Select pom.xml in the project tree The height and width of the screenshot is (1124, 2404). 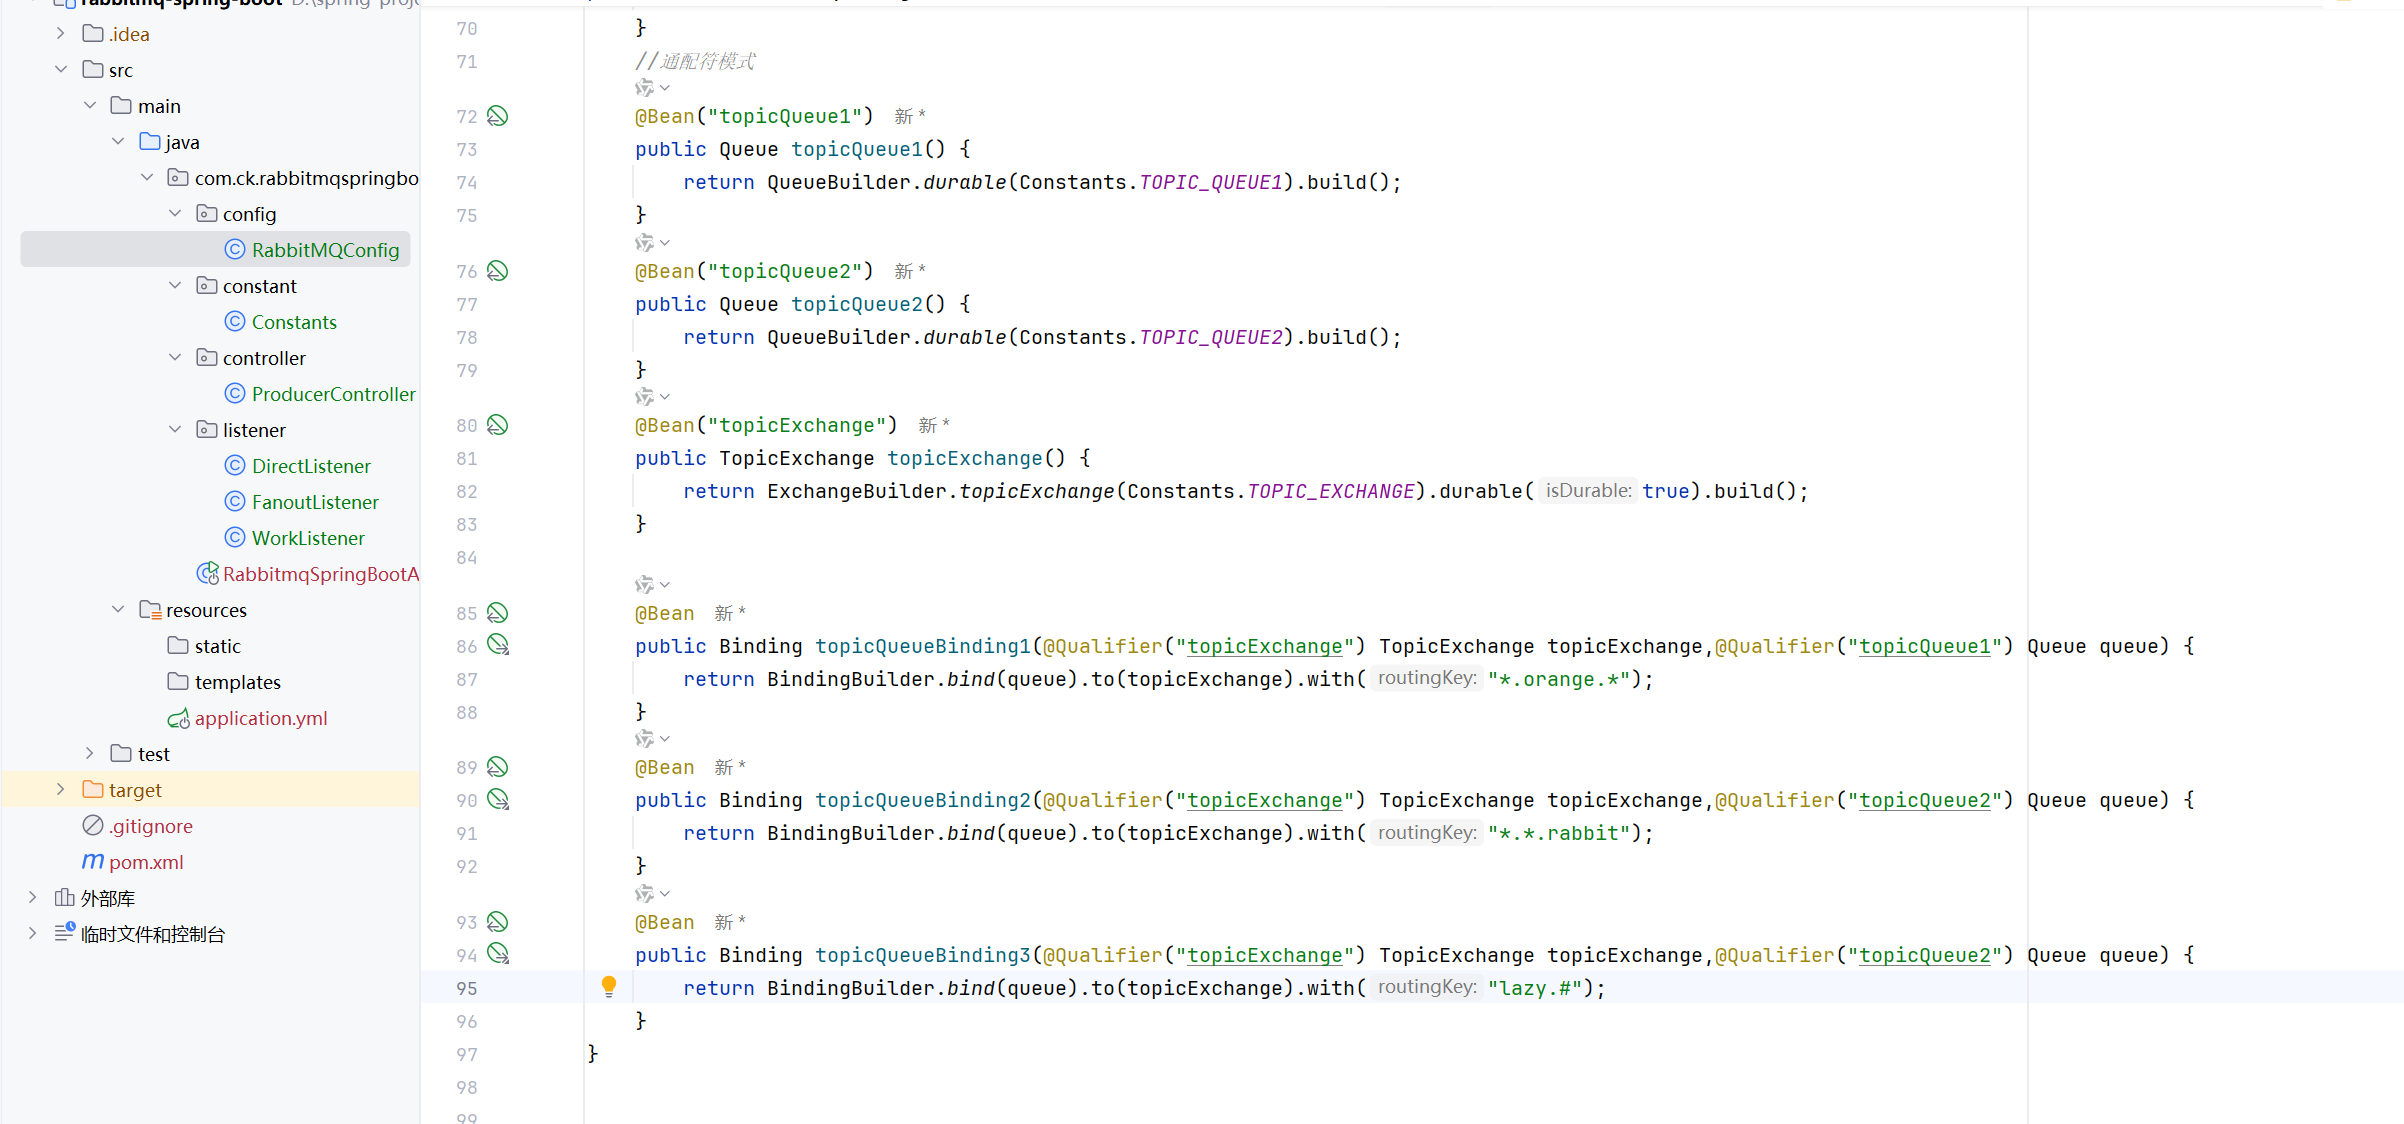(146, 862)
